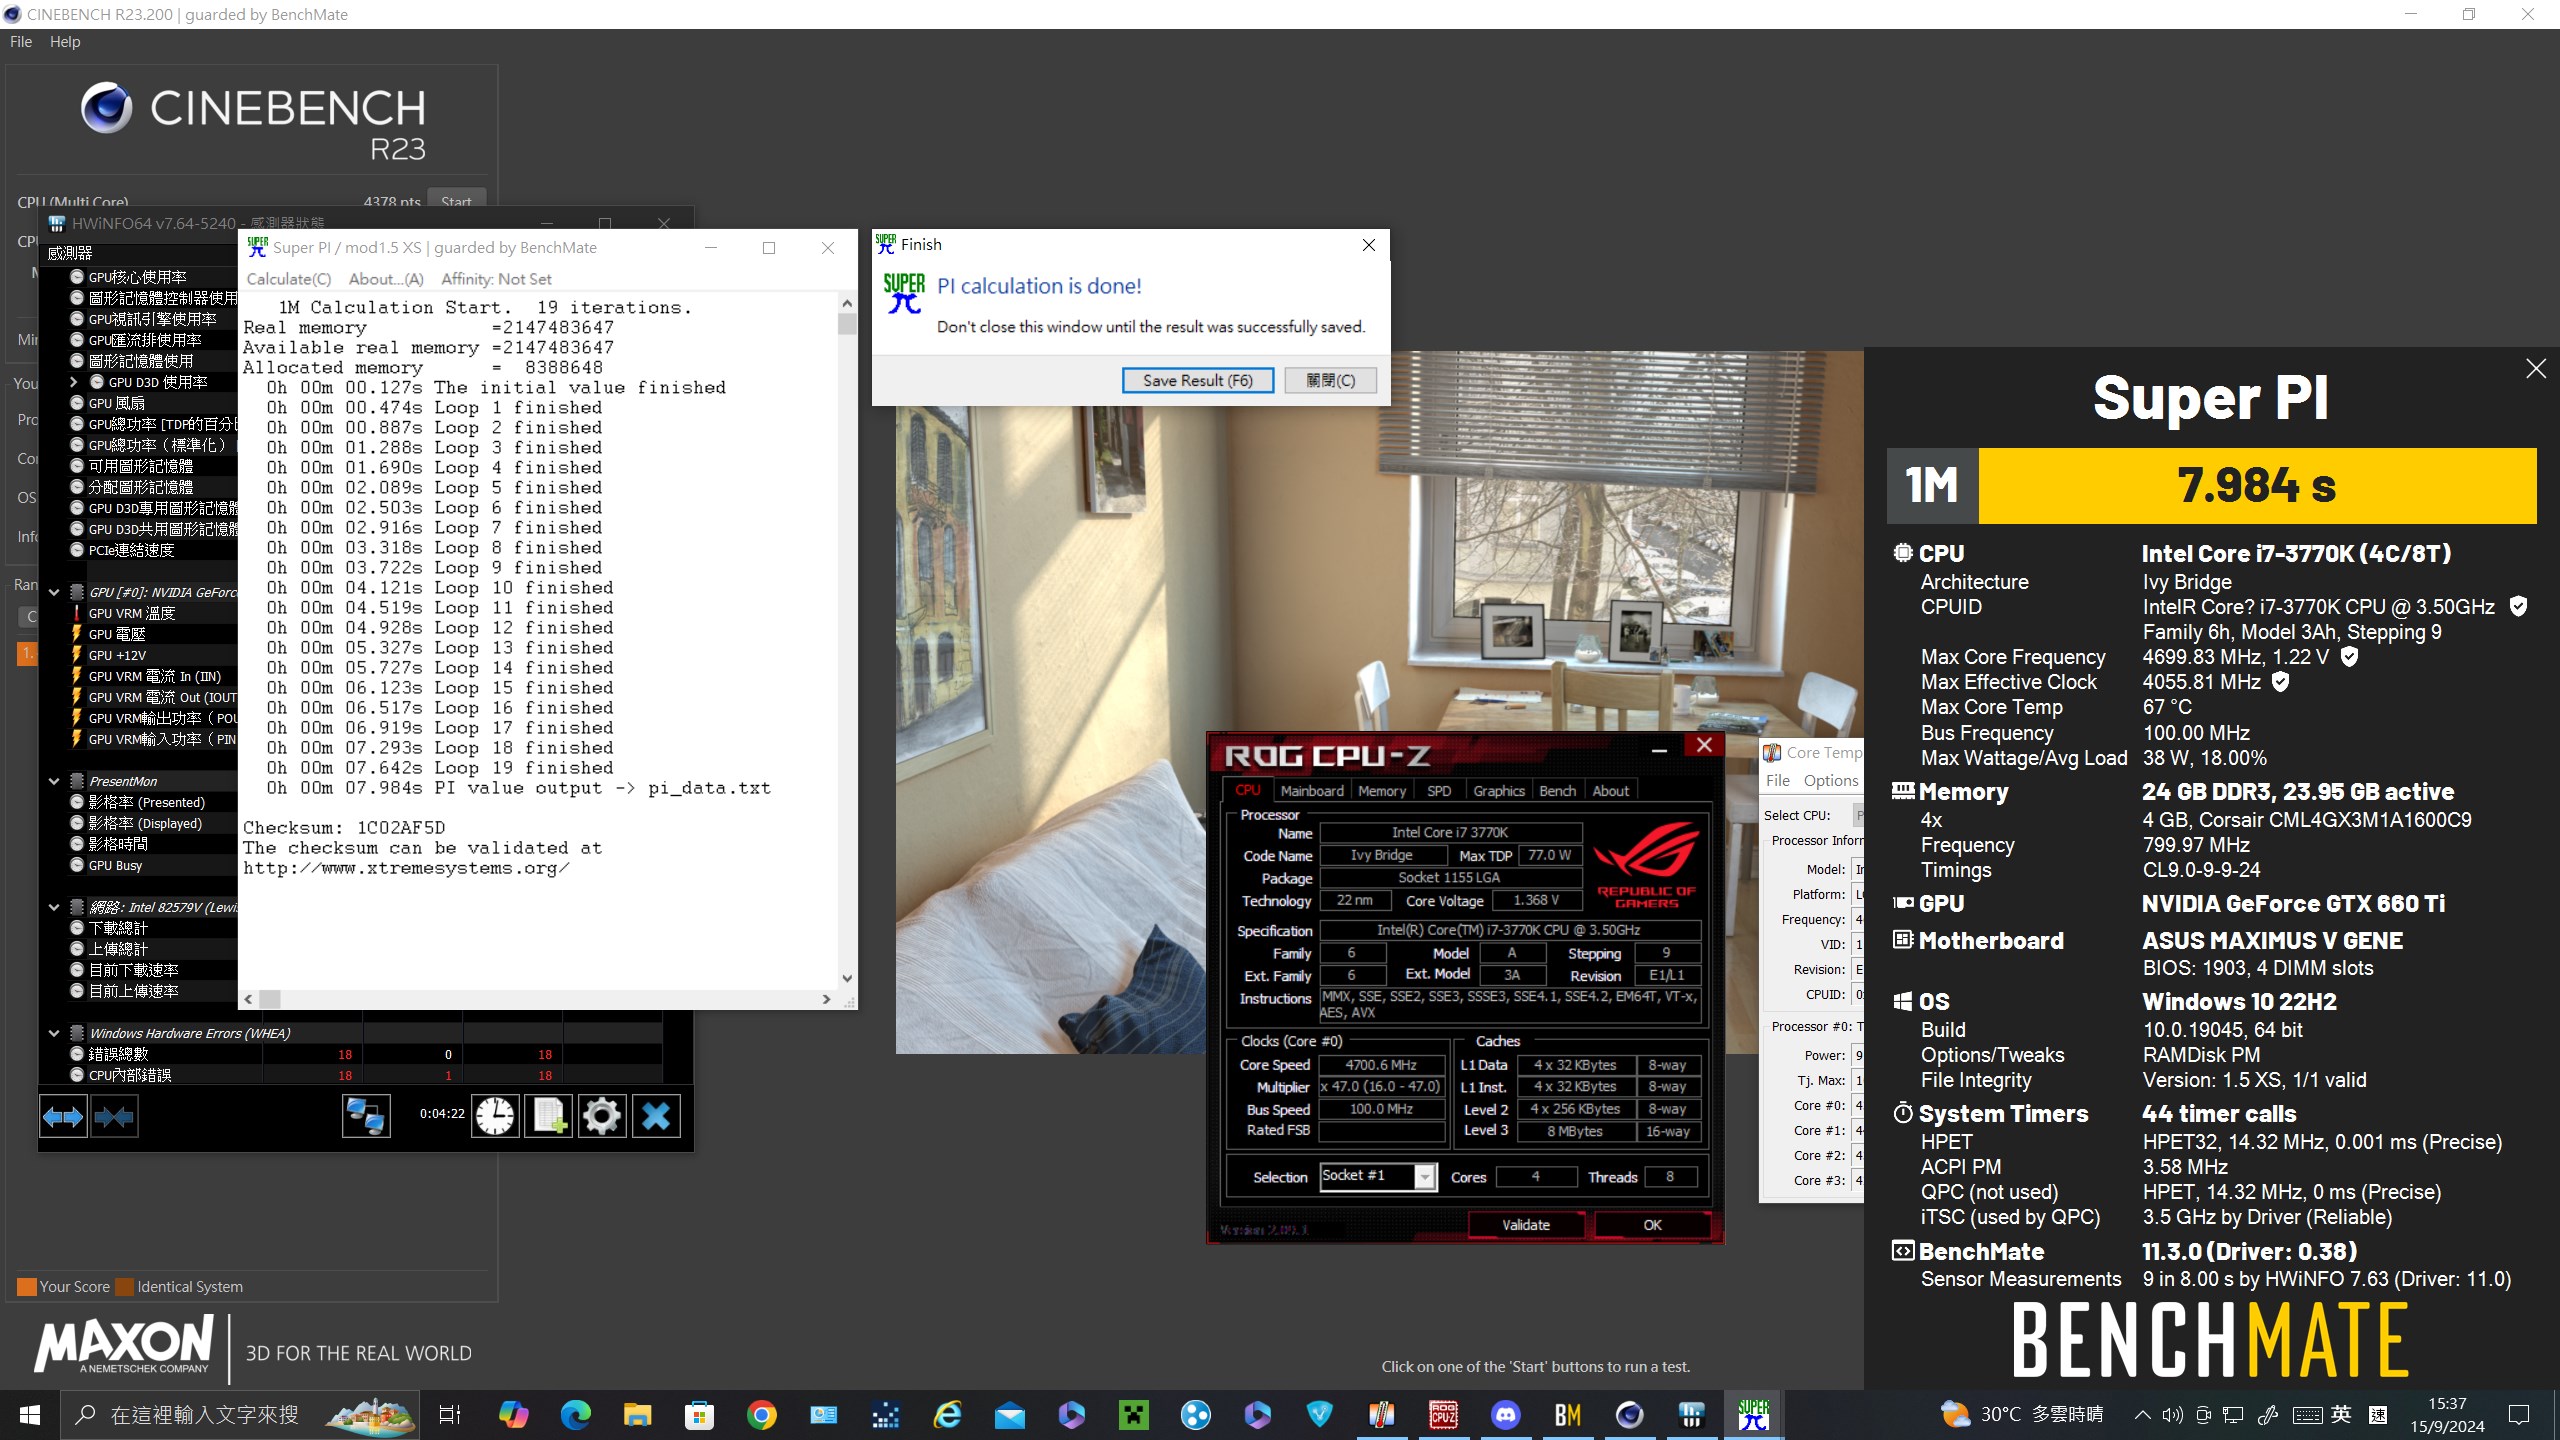Click Super PI Affinity: Not Set menu item
This screenshot has height=1440, width=2560.
point(496,279)
